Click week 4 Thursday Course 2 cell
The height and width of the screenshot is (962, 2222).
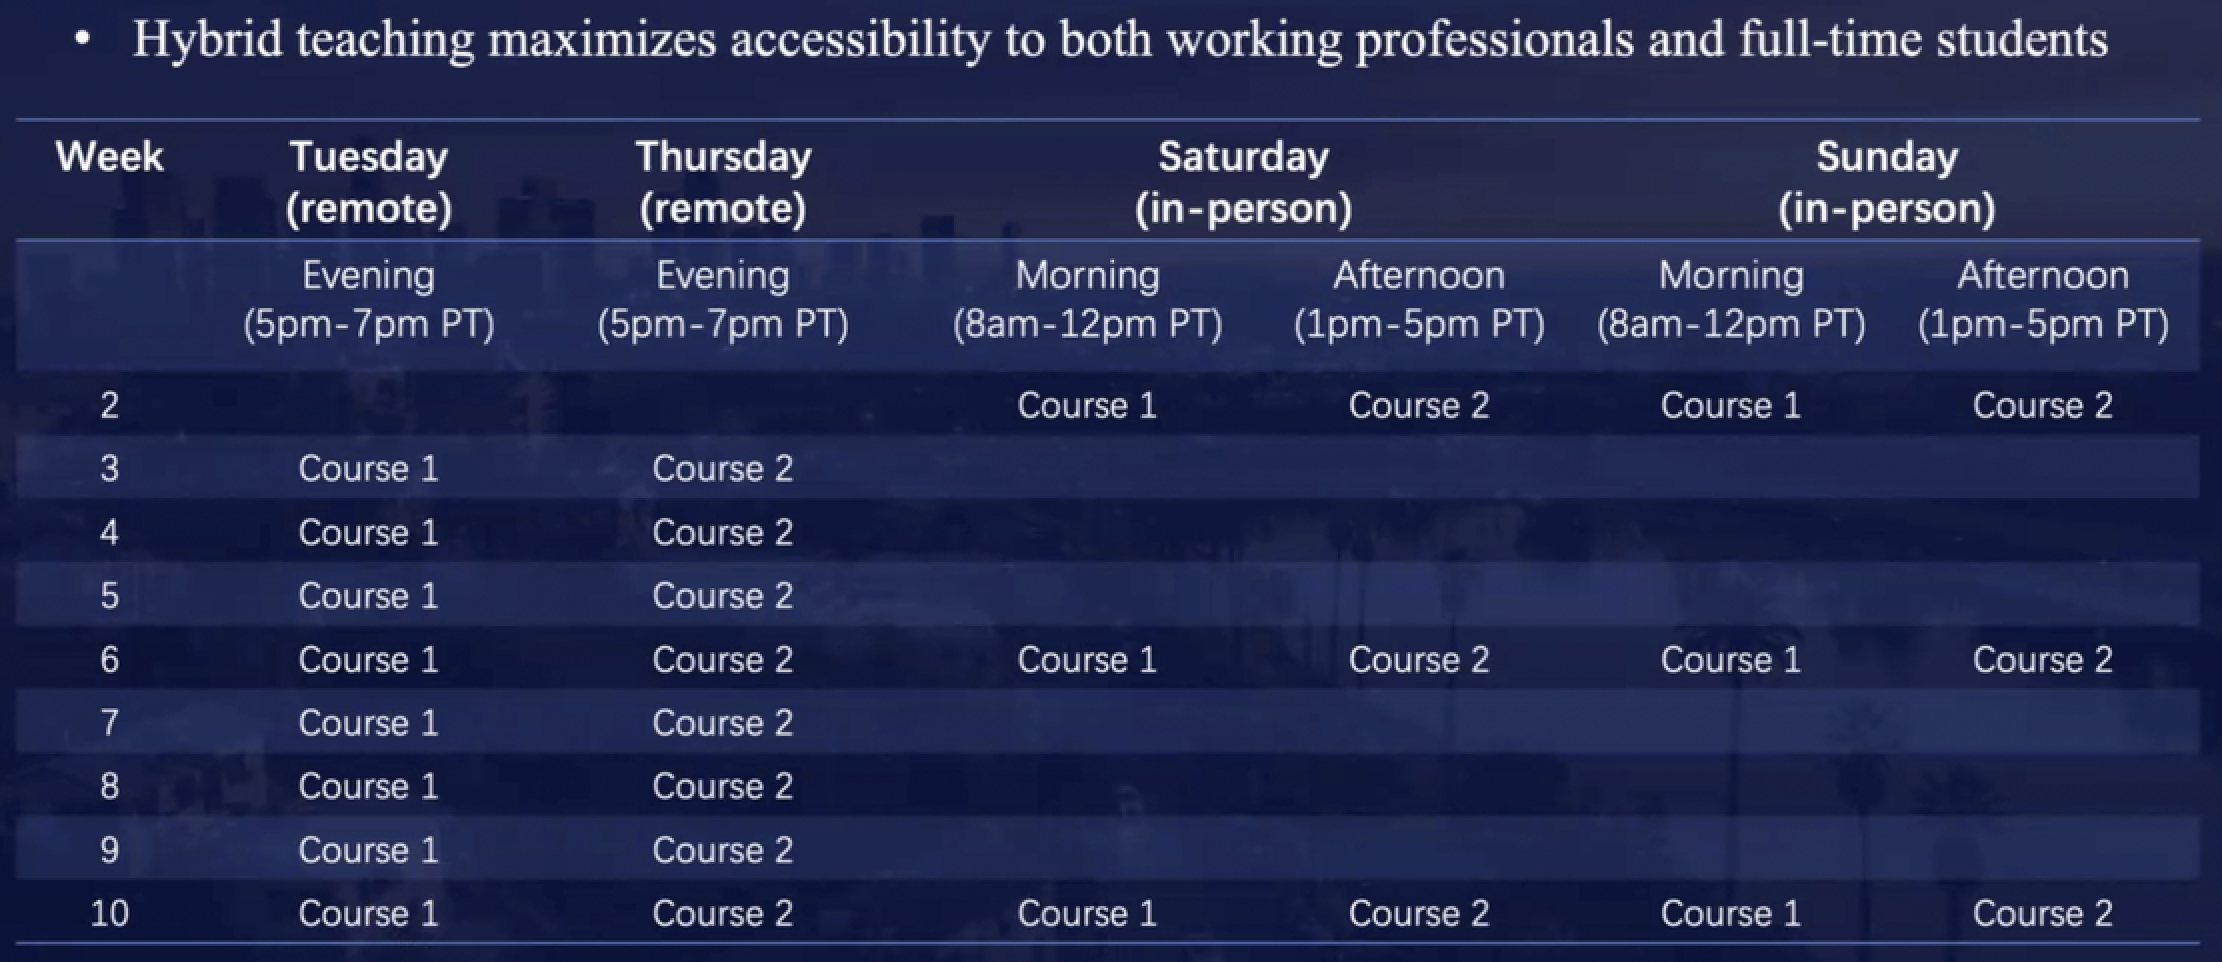(x=723, y=532)
